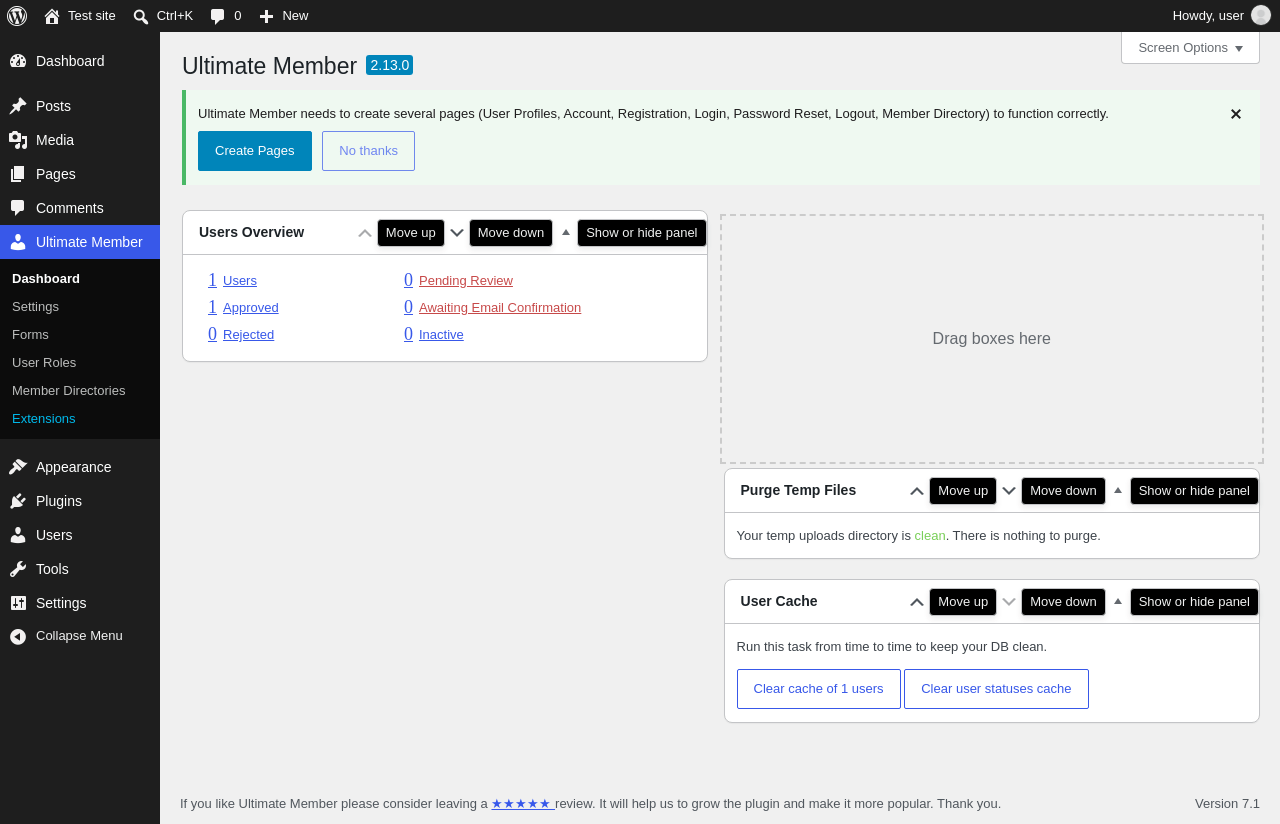
Task: Click the up chevron in Purge Temp Files header
Action: tap(917, 491)
